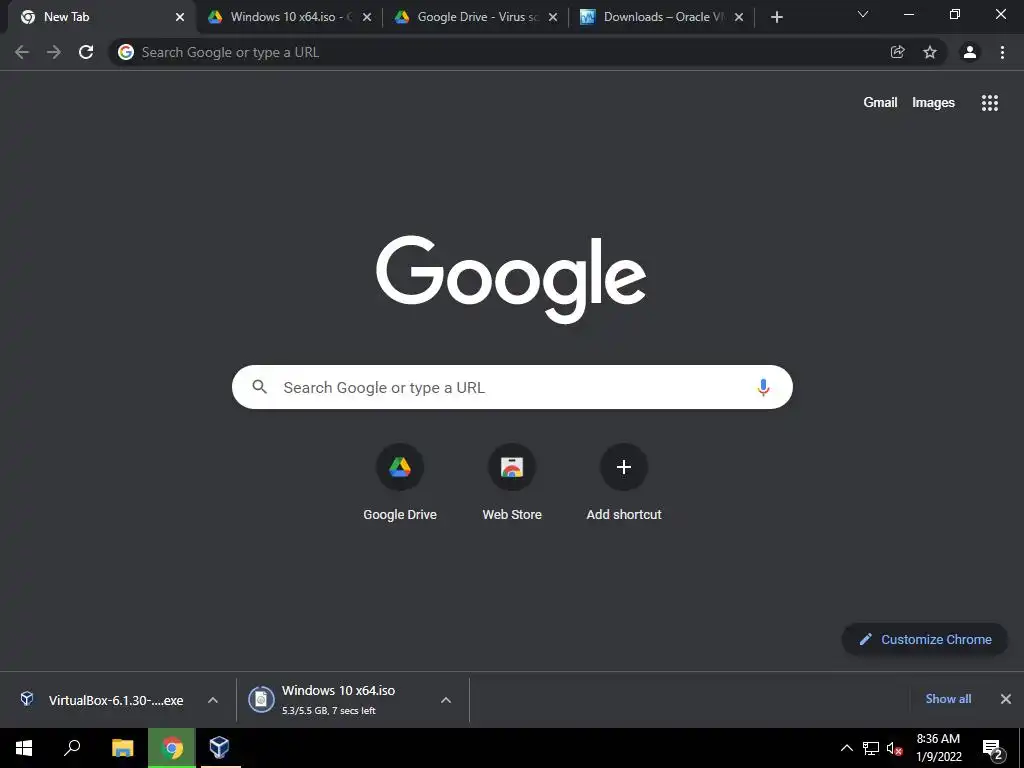
Task: Click the magnifier icon in the search box
Action: pyautogui.click(x=259, y=387)
